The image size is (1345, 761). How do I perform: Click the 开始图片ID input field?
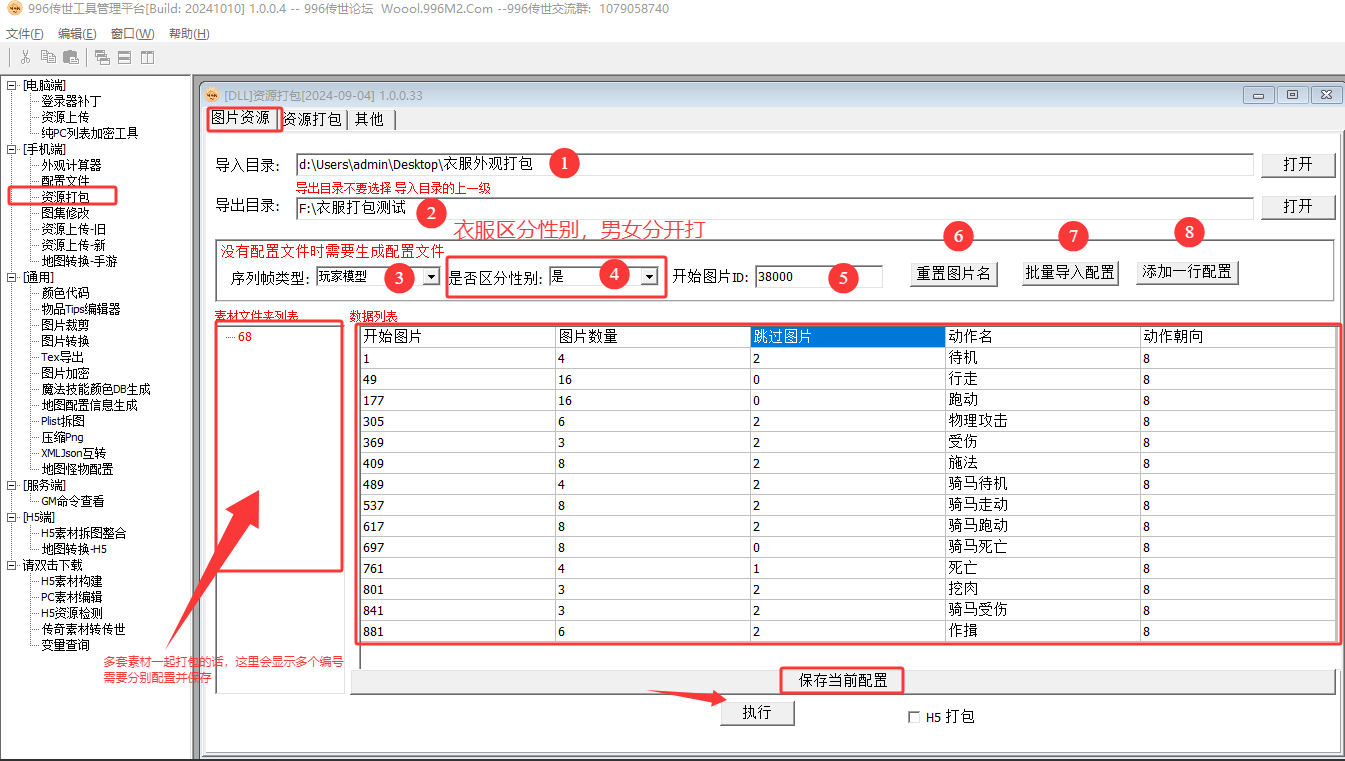click(x=818, y=277)
